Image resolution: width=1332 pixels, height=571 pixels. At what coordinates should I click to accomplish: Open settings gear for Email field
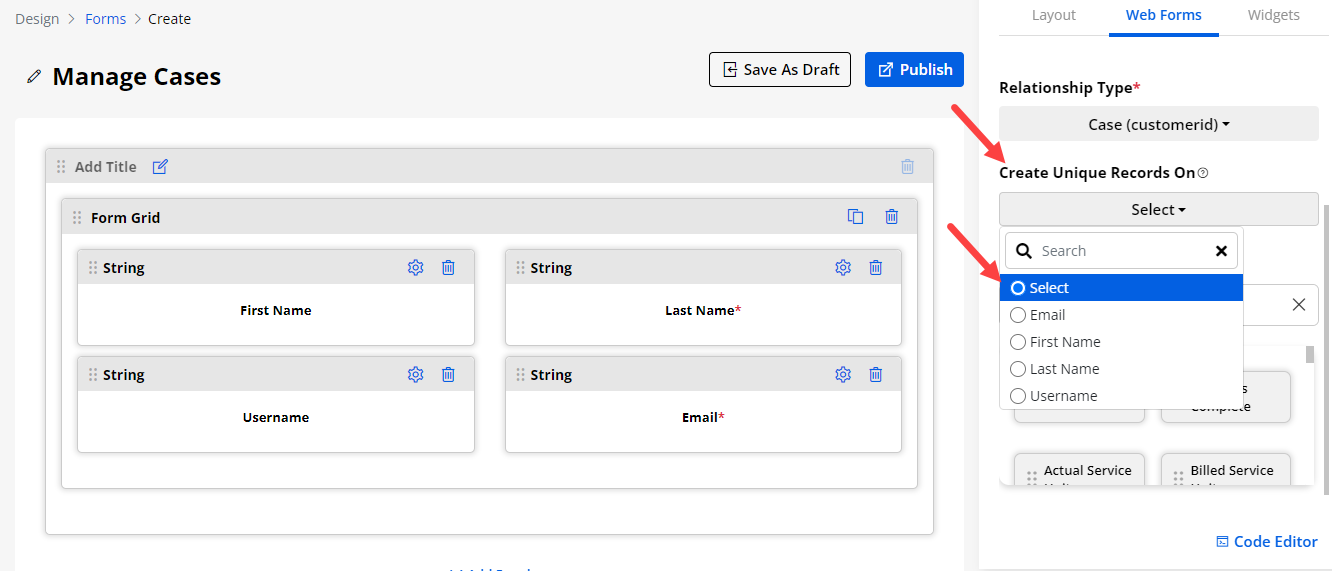click(x=843, y=375)
